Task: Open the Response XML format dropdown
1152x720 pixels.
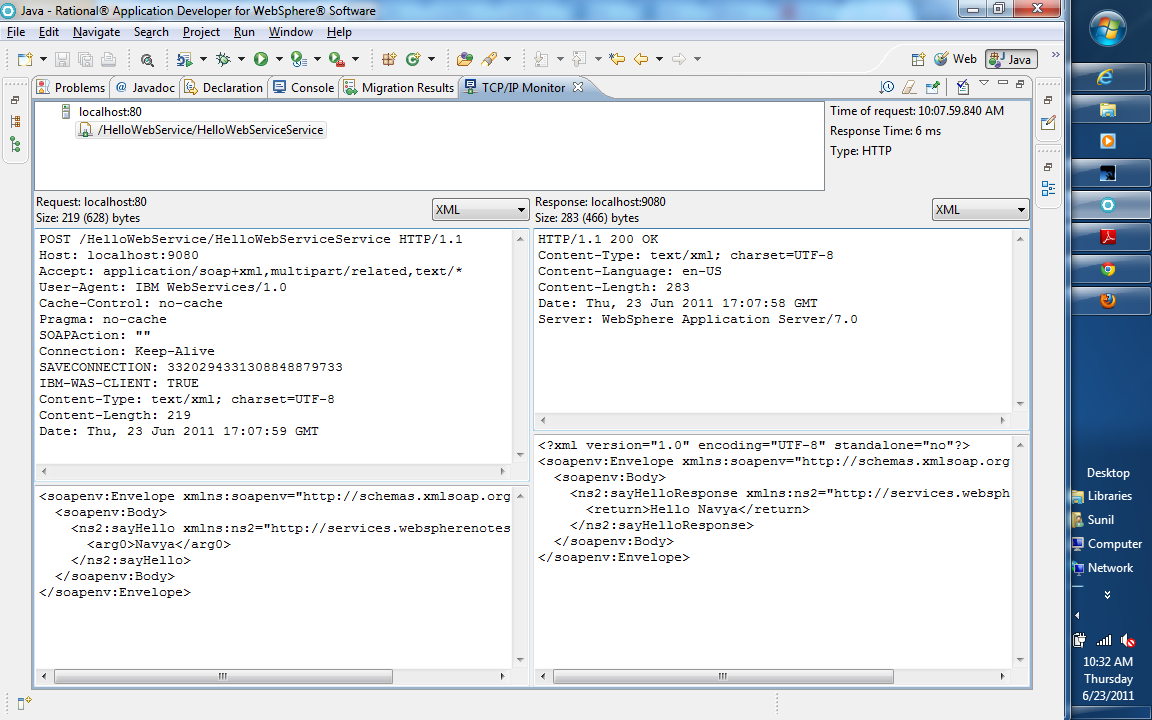Action: [980, 209]
